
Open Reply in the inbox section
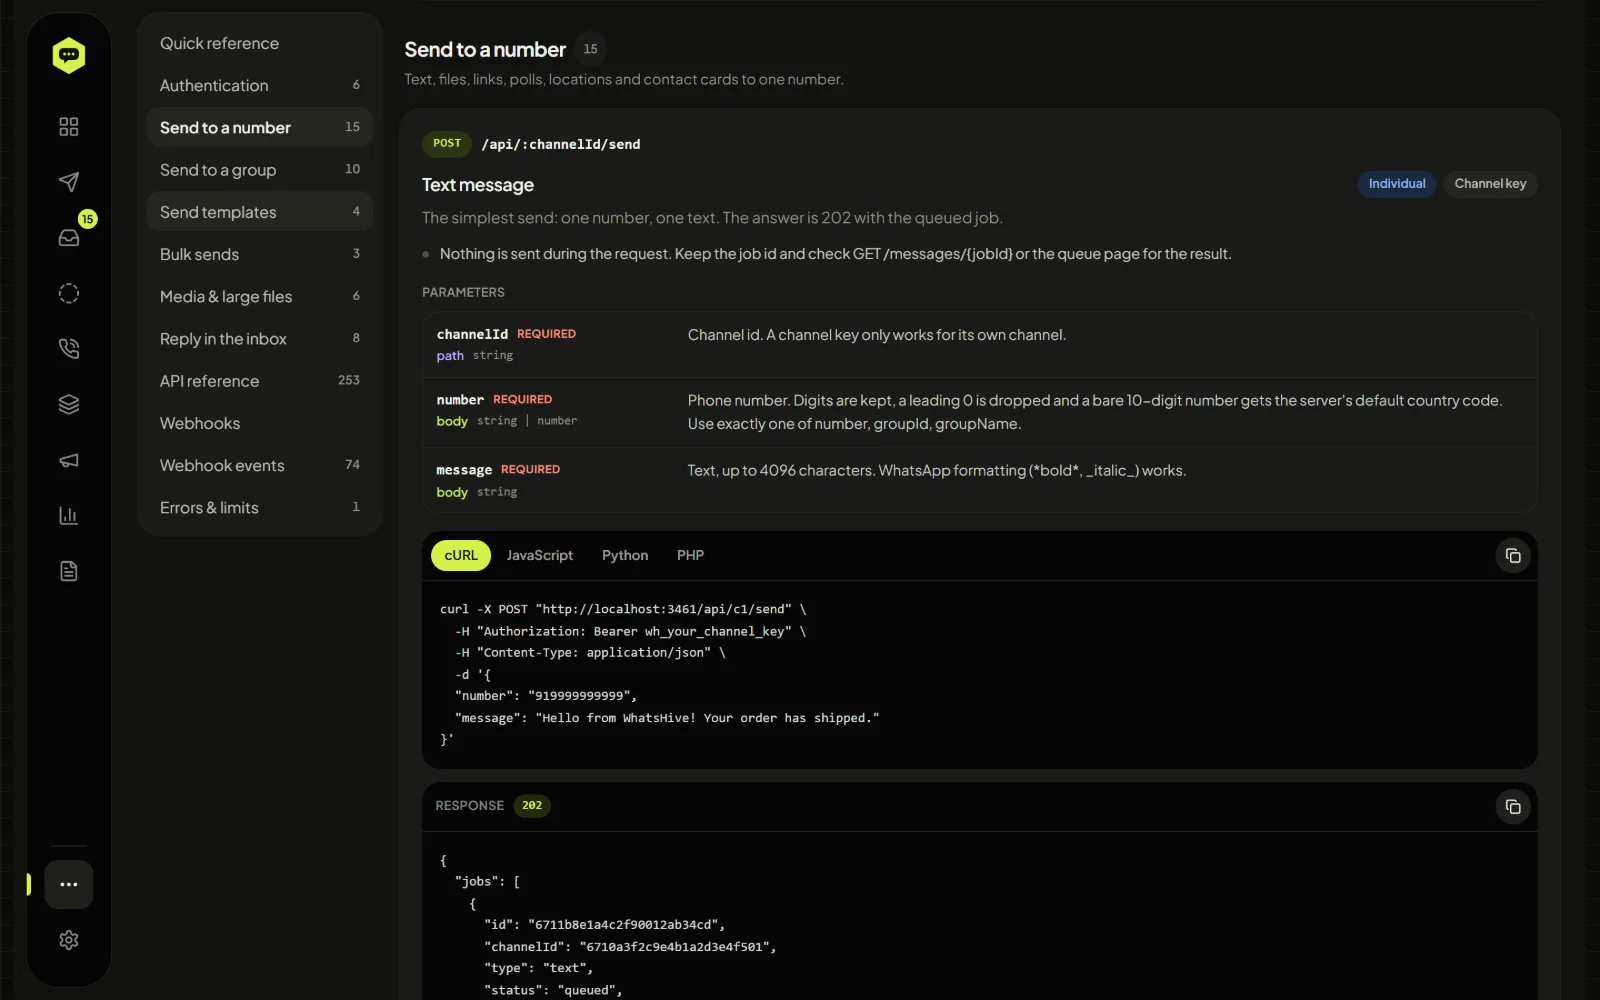pyautogui.click(x=260, y=339)
